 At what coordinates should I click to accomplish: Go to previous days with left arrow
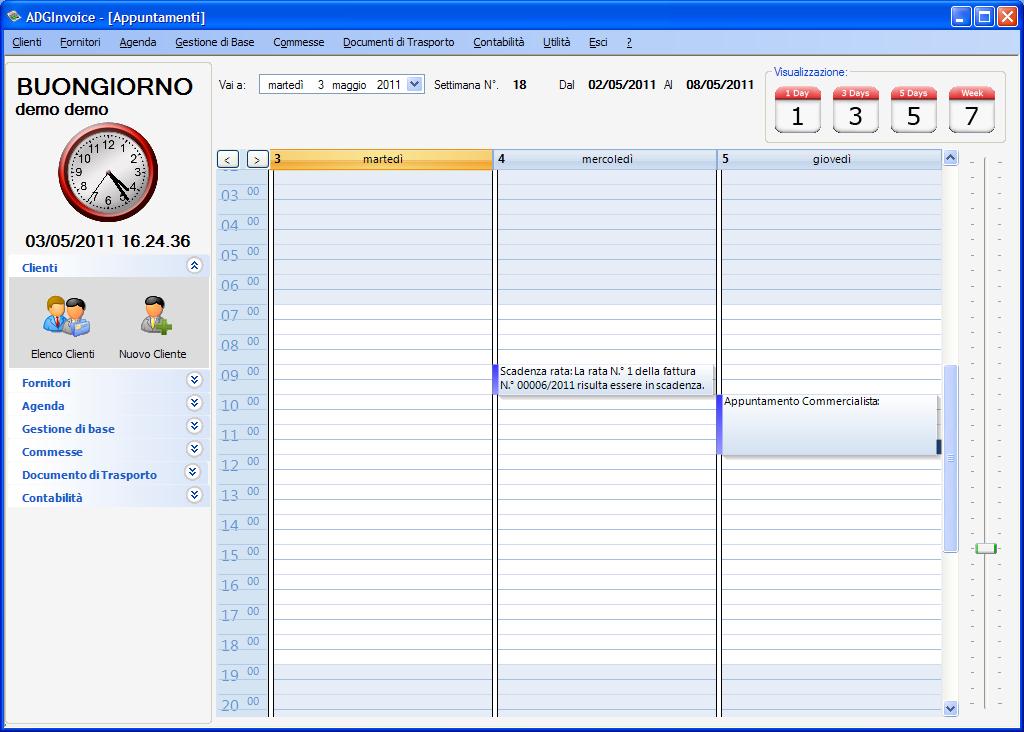point(228,159)
